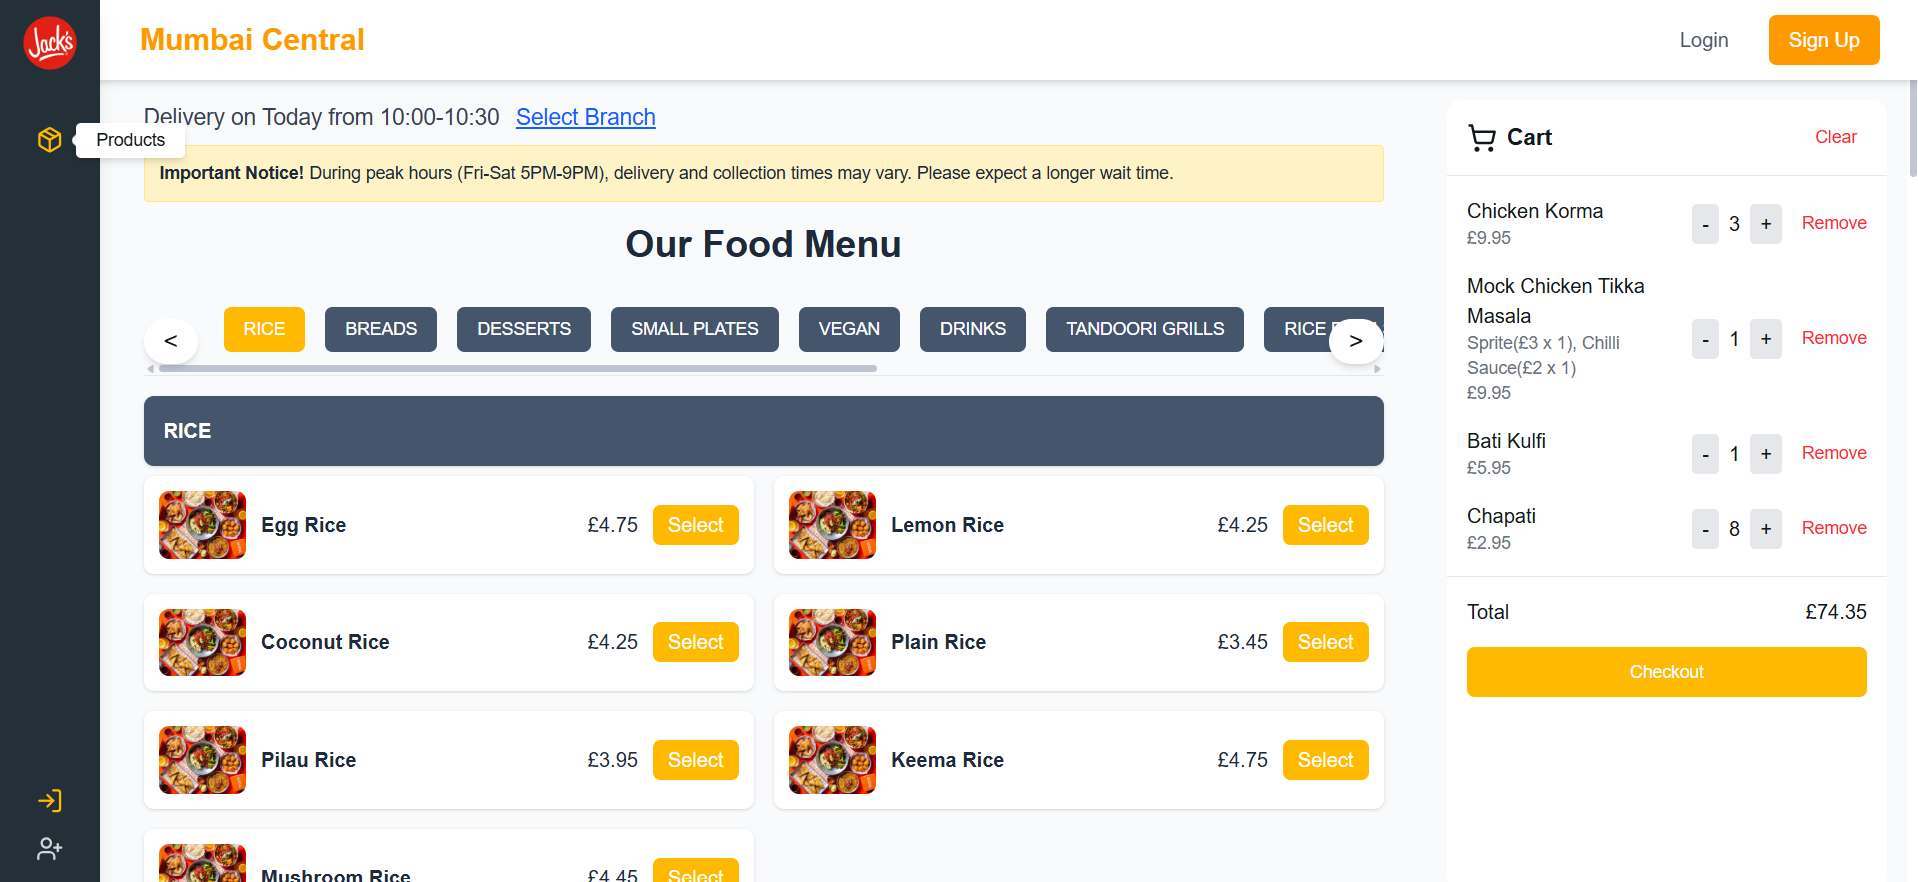The width and height of the screenshot is (1918, 882).
Task: Click the Jack's logo icon
Action: [x=50, y=43]
